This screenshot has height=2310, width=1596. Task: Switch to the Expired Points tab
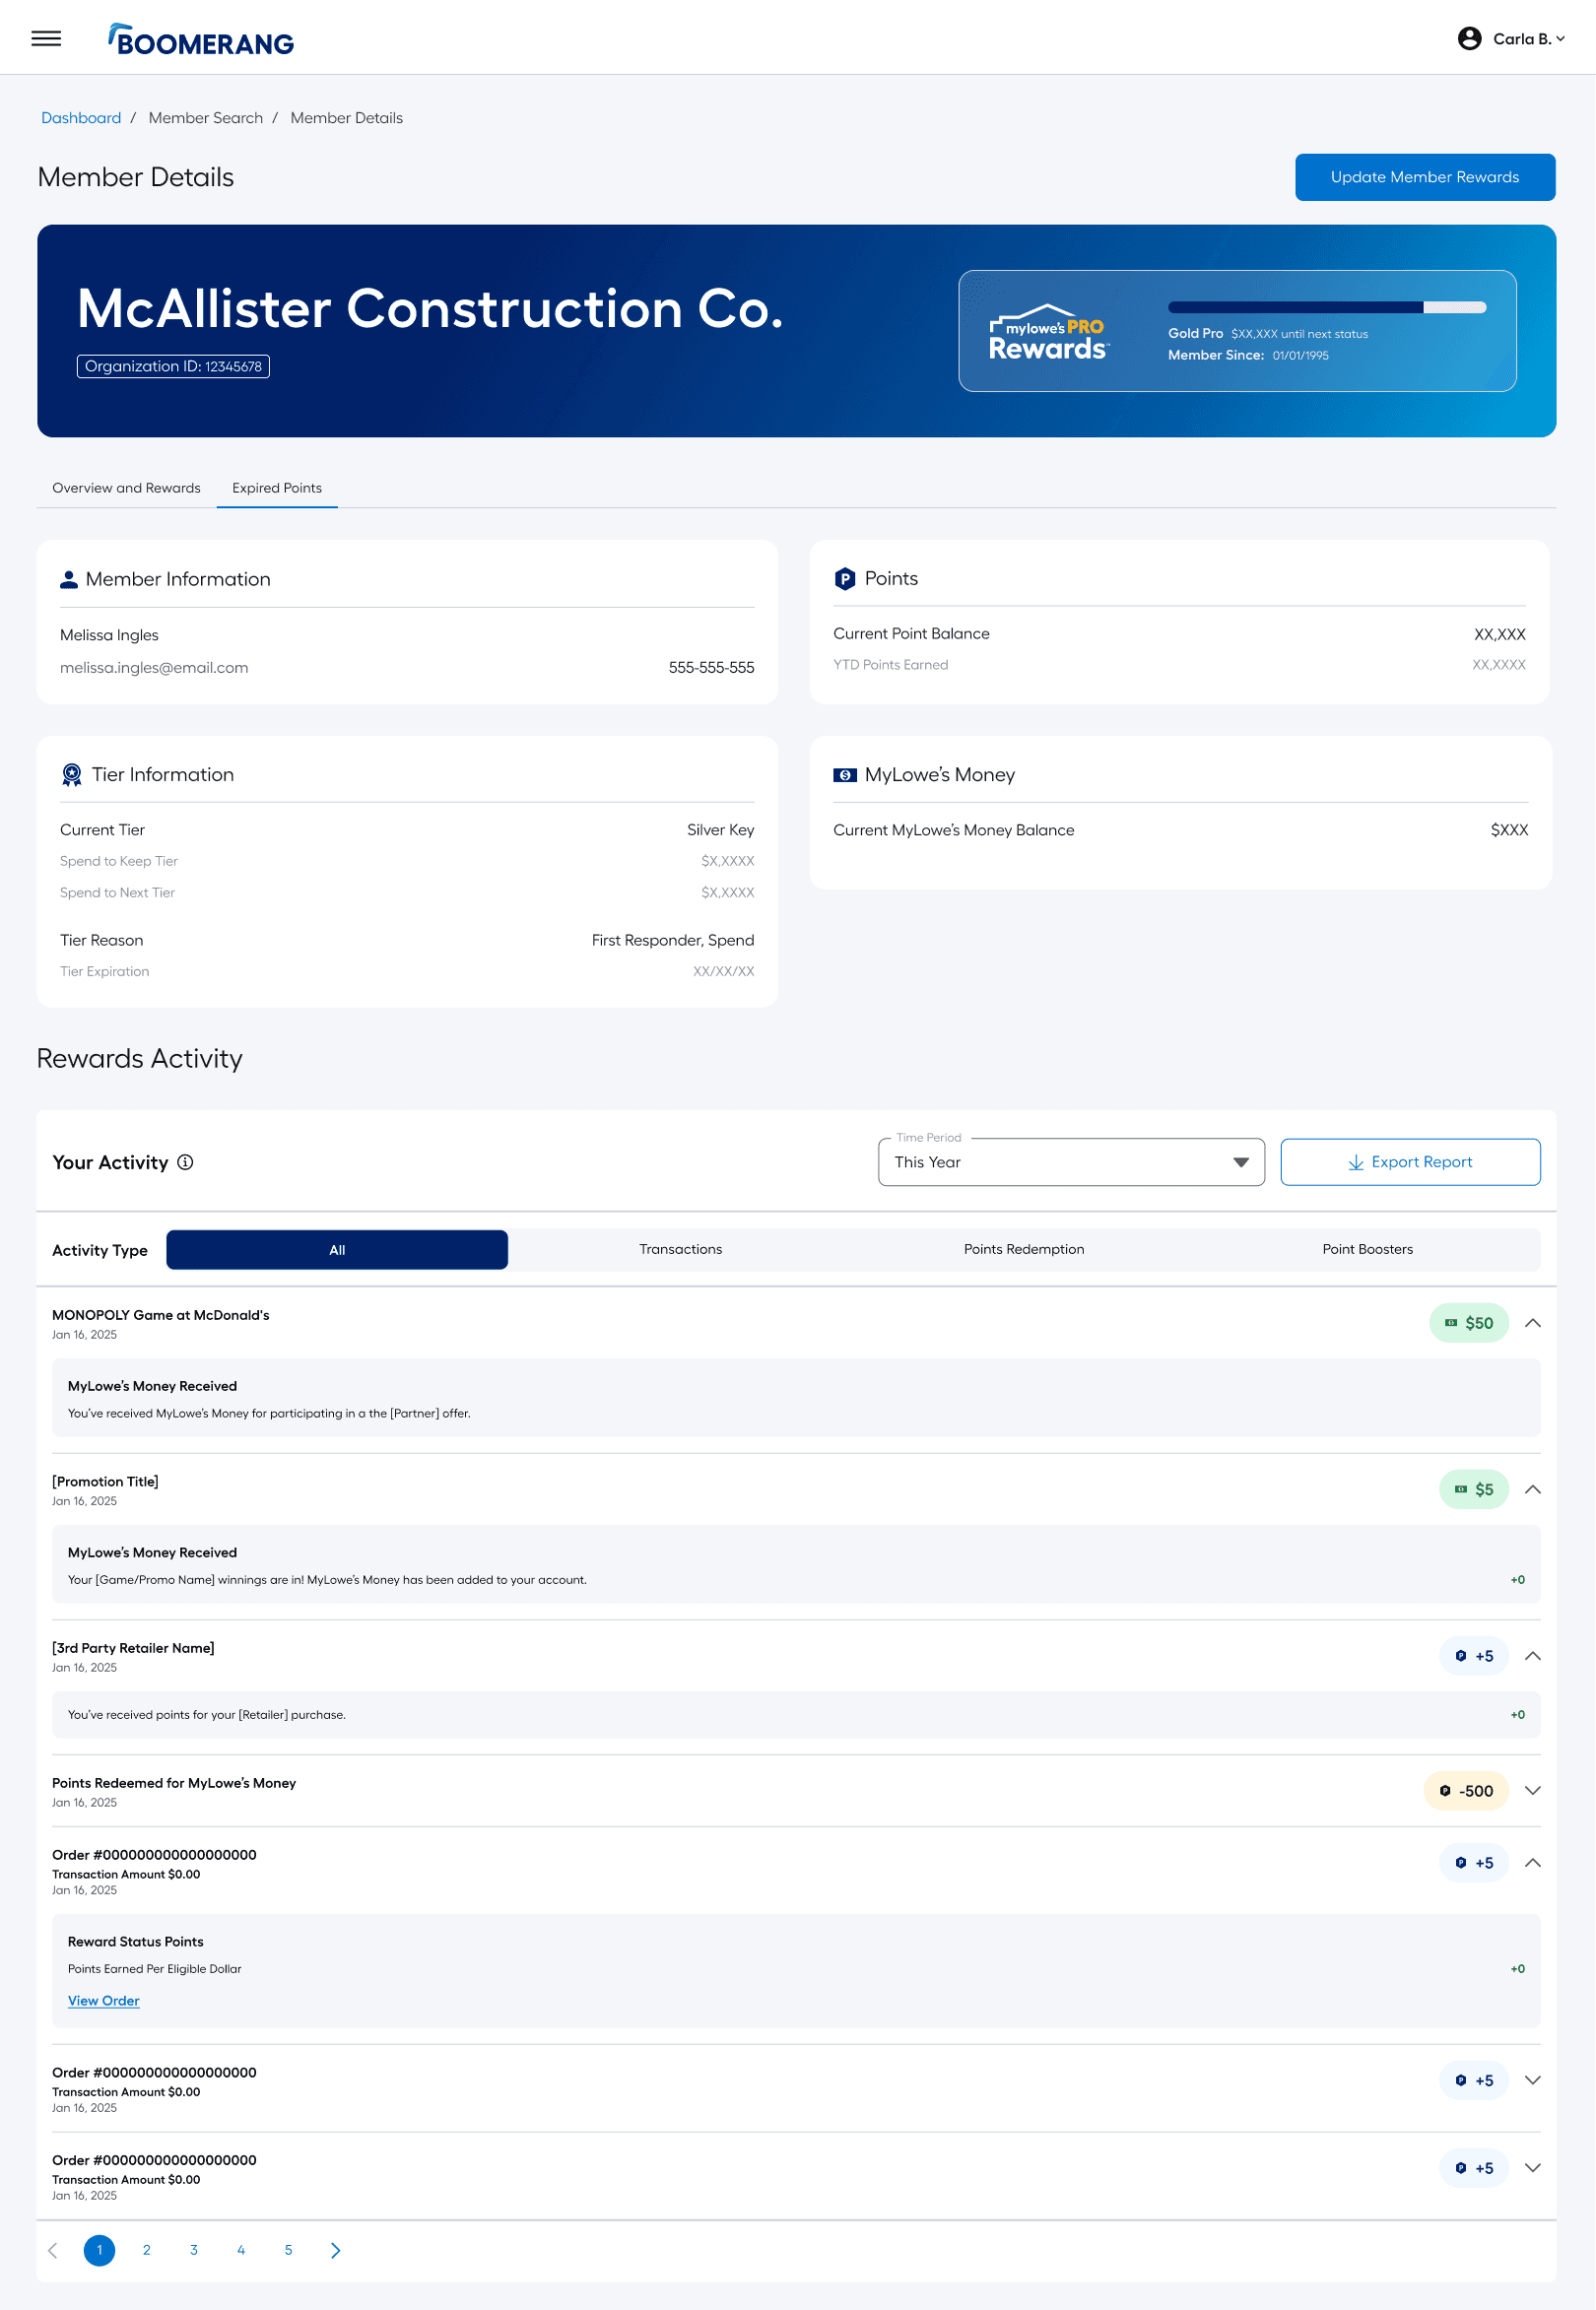(277, 488)
